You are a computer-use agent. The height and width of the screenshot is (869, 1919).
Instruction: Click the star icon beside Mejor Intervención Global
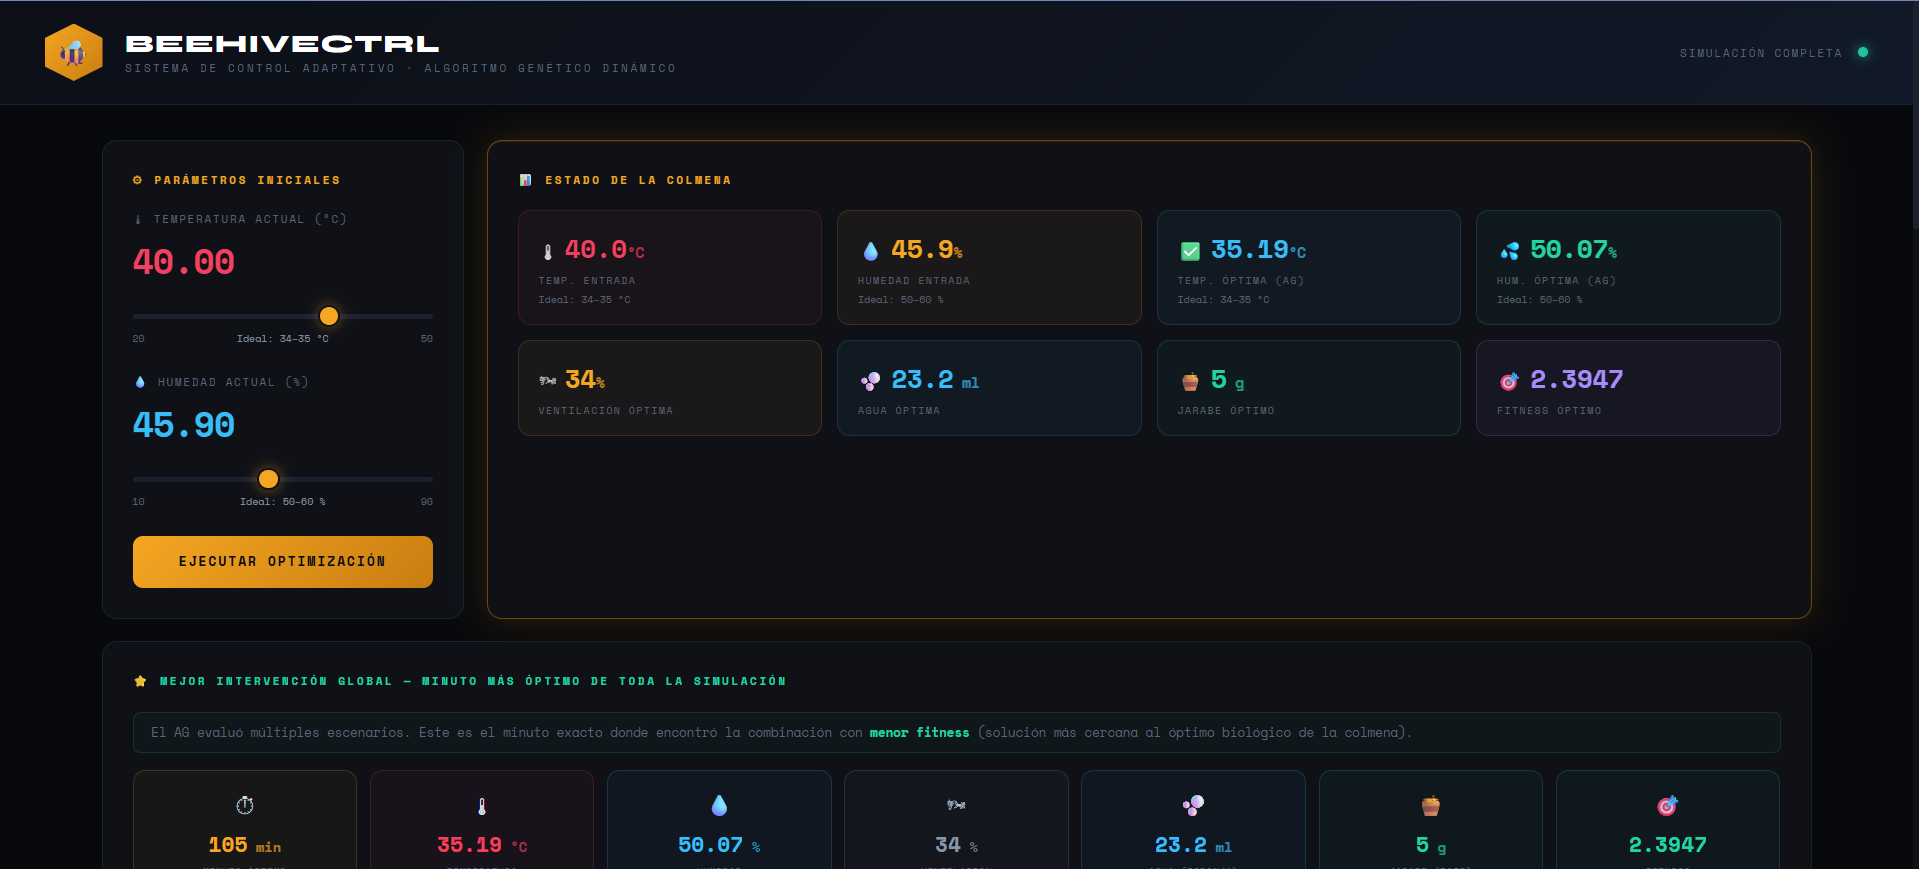click(x=140, y=681)
